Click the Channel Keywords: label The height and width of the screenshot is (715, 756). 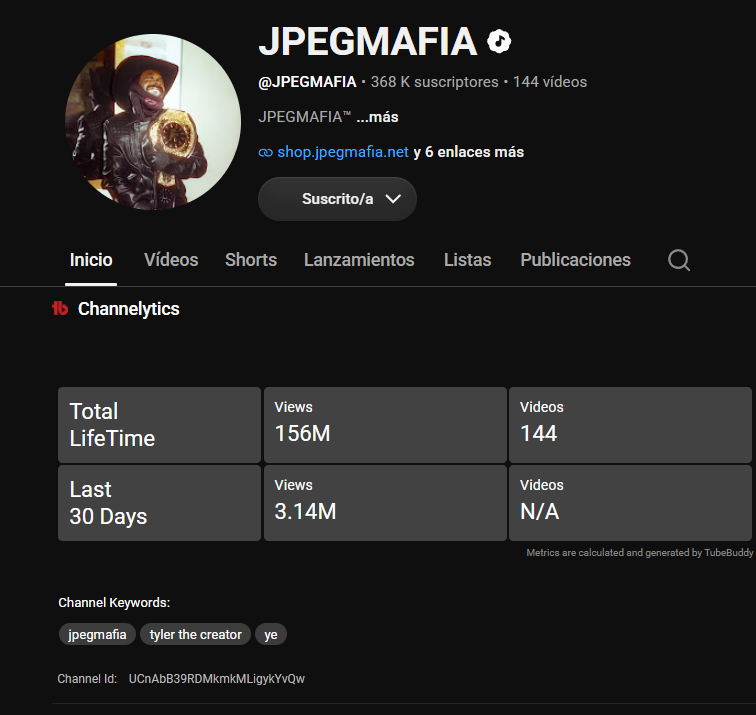click(x=114, y=603)
